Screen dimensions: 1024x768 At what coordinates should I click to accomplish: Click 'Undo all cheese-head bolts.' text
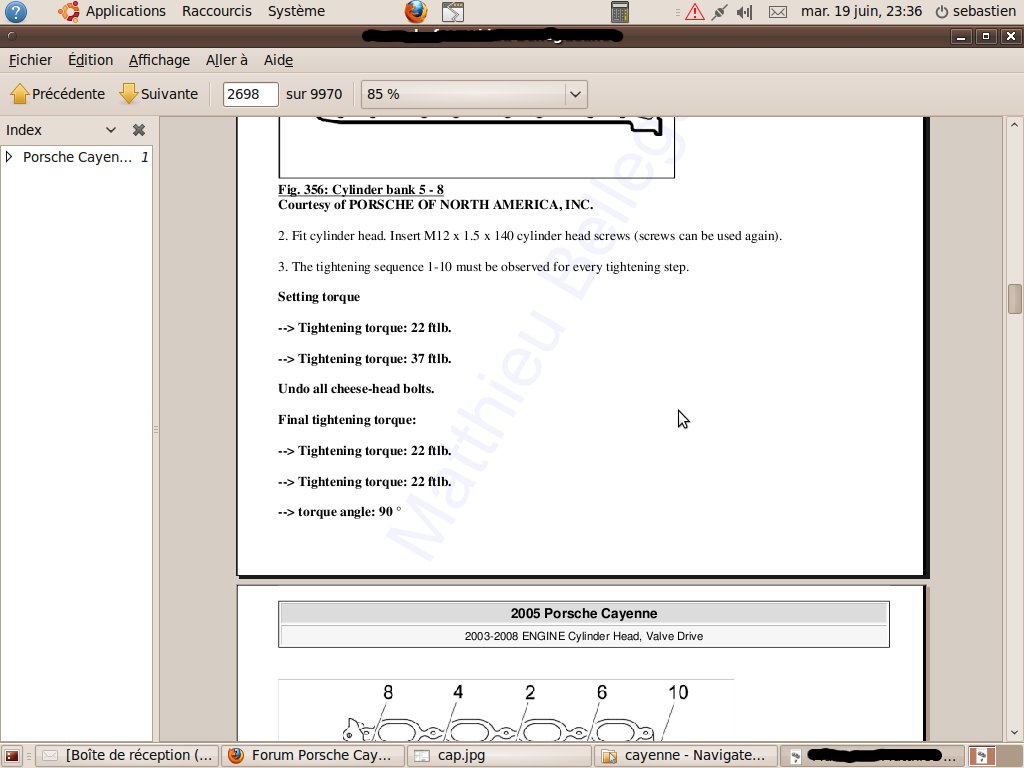click(x=356, y=389)
